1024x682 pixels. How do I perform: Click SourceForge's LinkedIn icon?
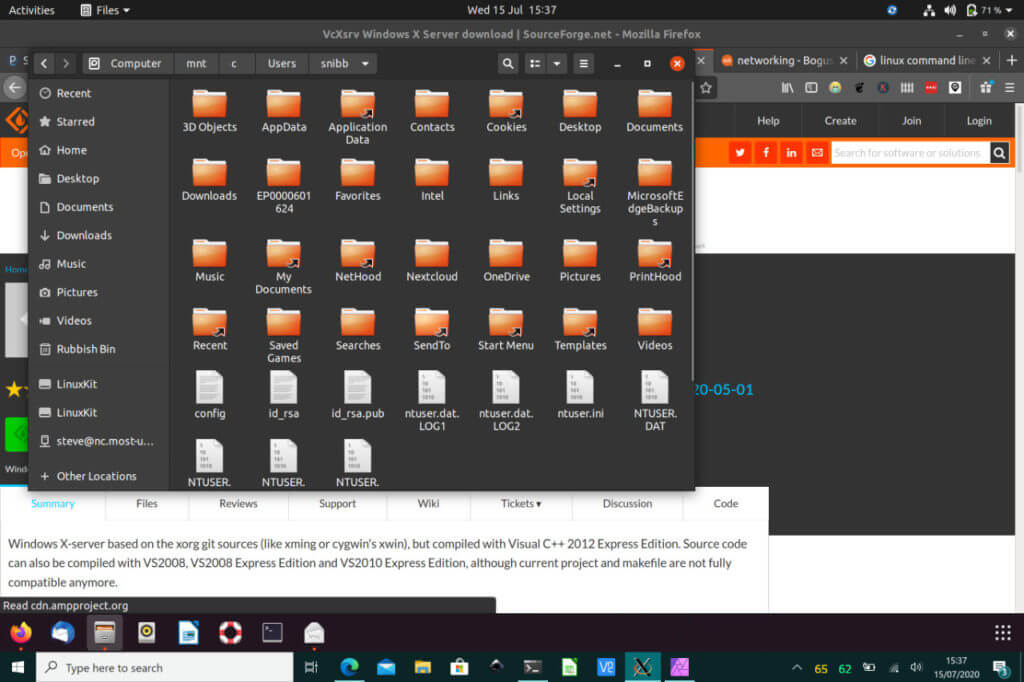click(791, 152)
